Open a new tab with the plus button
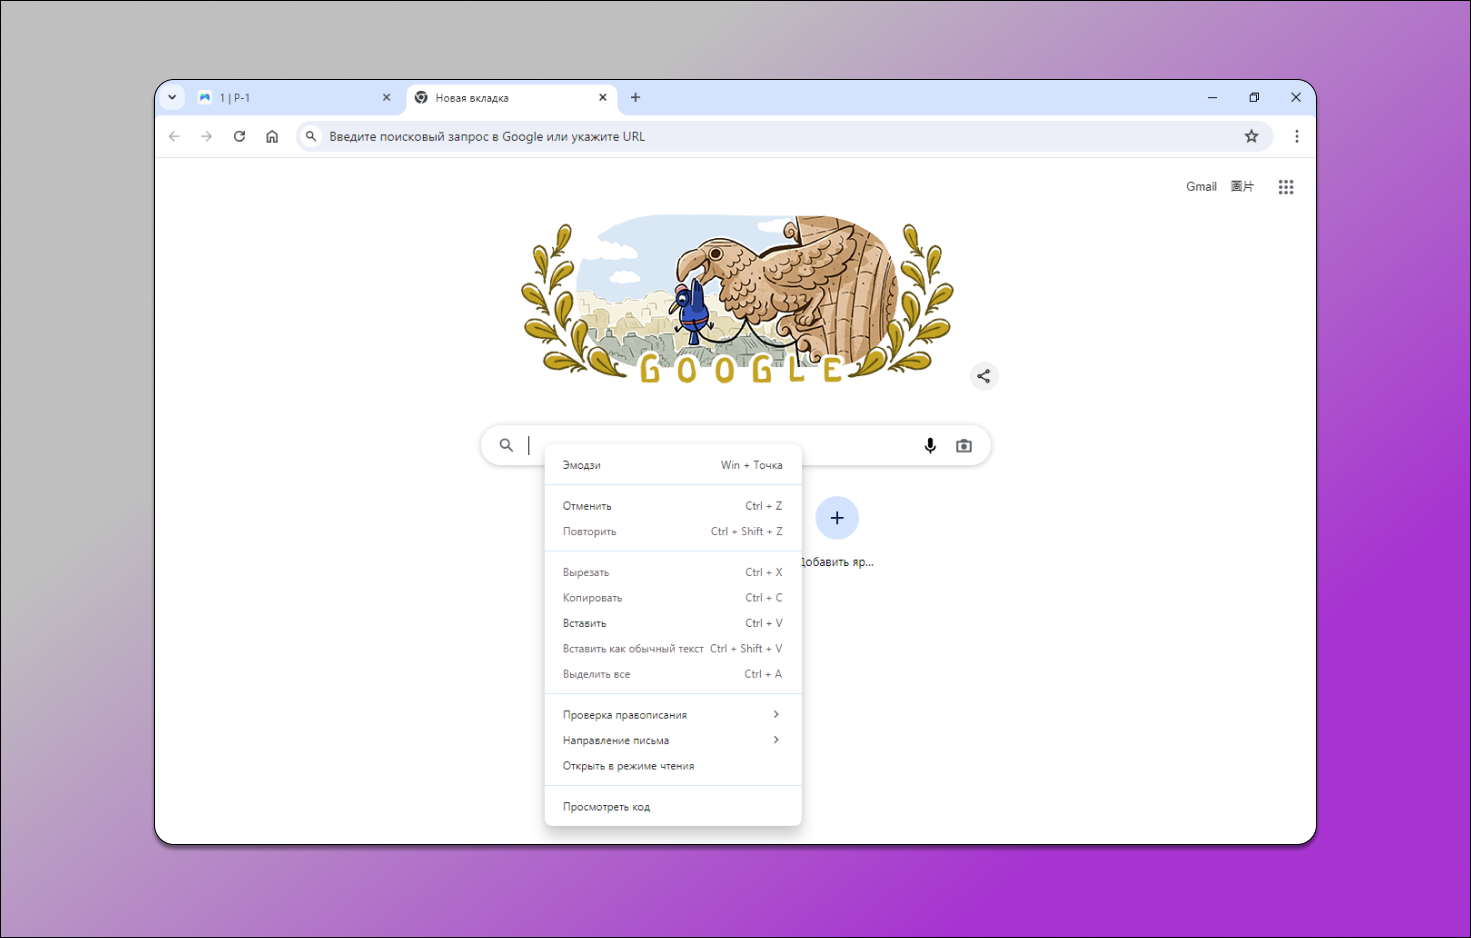 pos(635,97)
